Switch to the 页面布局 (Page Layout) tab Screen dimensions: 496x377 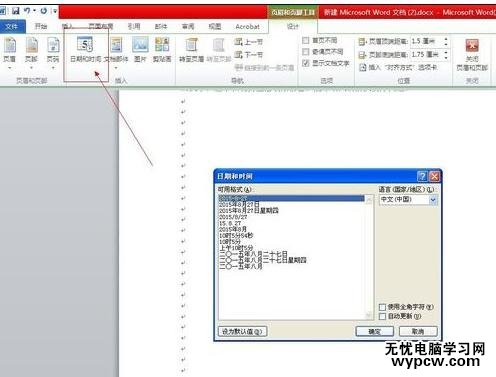[x=101, y=26]
